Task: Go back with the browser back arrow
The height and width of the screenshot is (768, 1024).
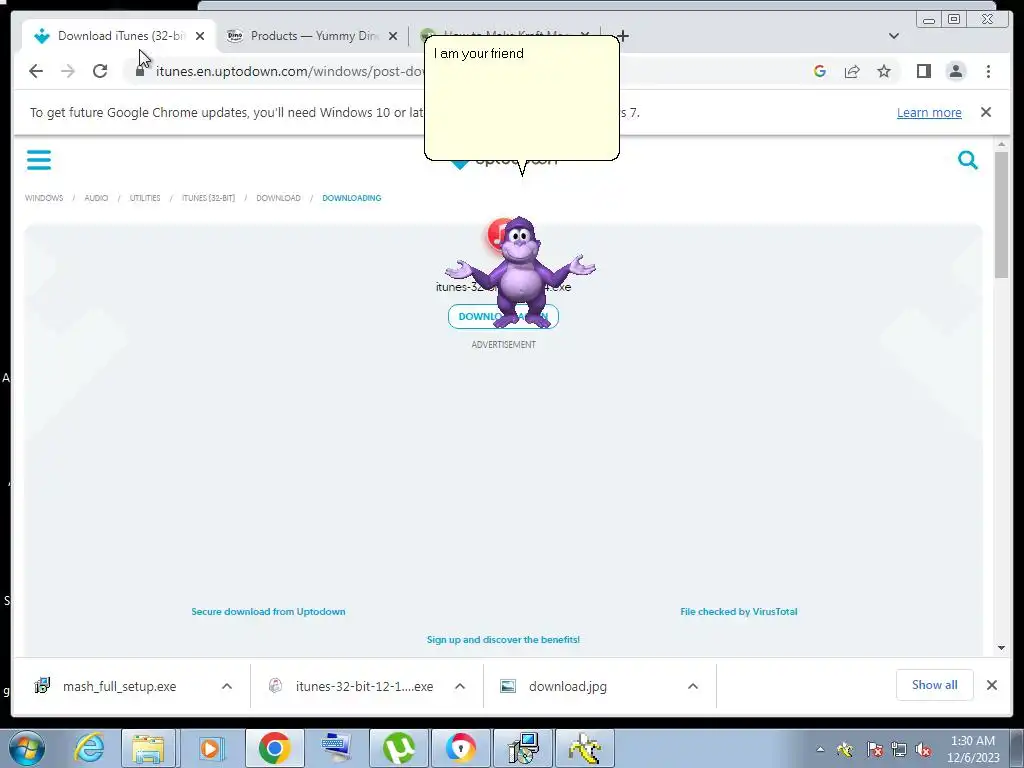Action: pos(36,71)
